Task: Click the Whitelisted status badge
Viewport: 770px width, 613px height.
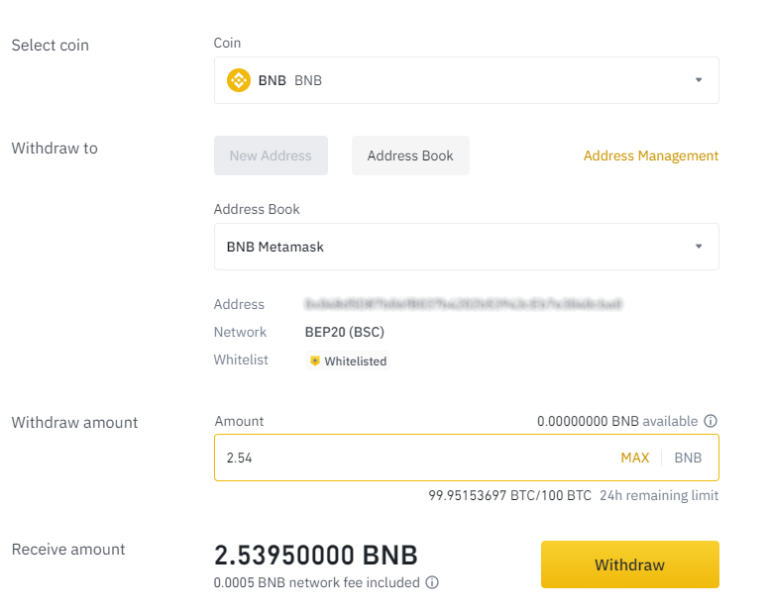Action: tap(348, 361)
